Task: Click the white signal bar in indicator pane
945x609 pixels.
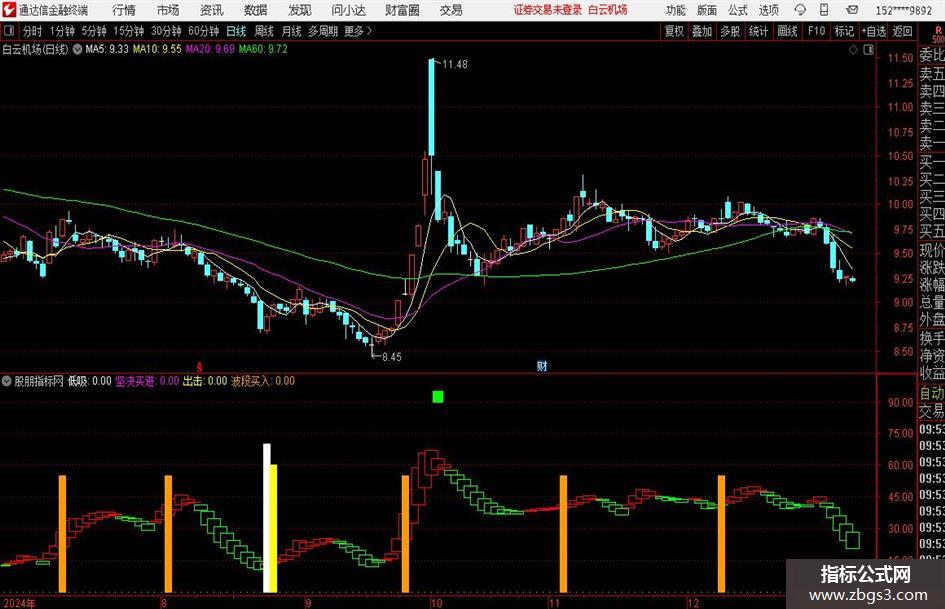Action: (267, 518)
